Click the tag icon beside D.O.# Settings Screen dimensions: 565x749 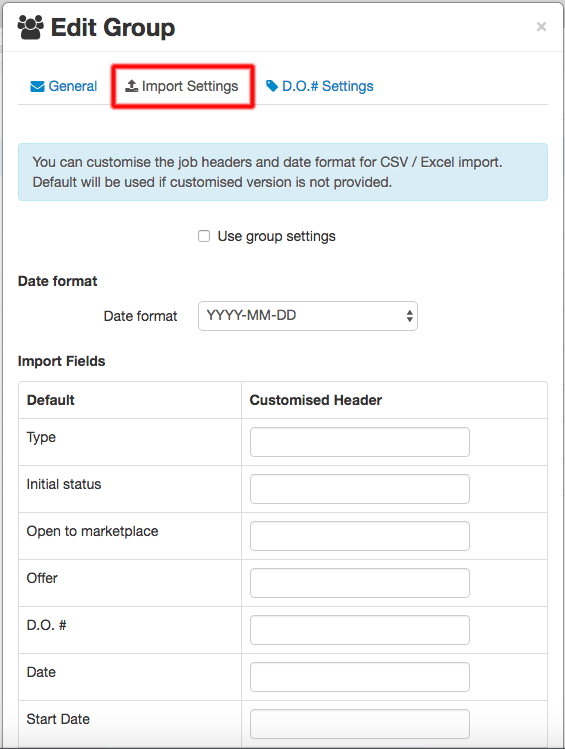coord(272,86)
